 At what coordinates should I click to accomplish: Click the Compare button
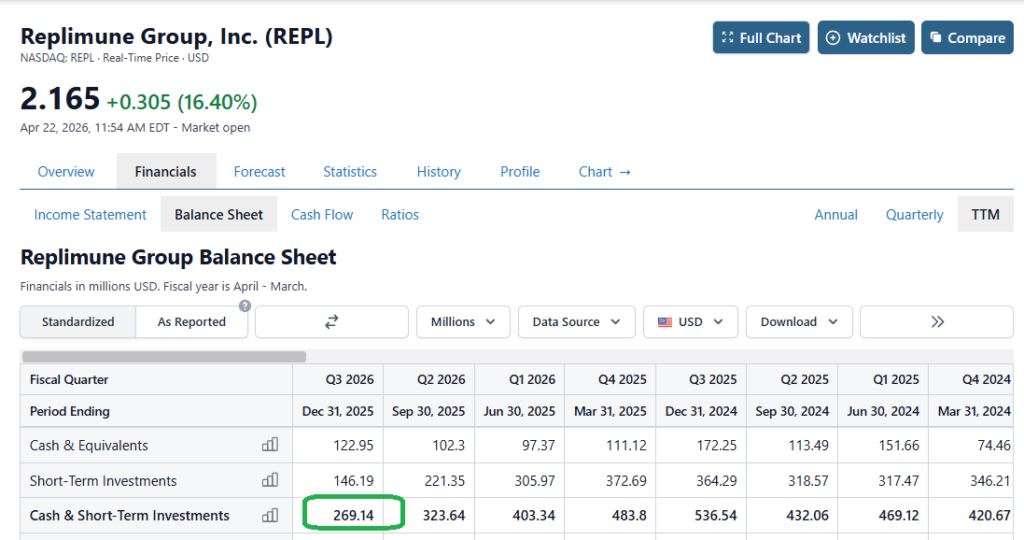click(966, 38)
